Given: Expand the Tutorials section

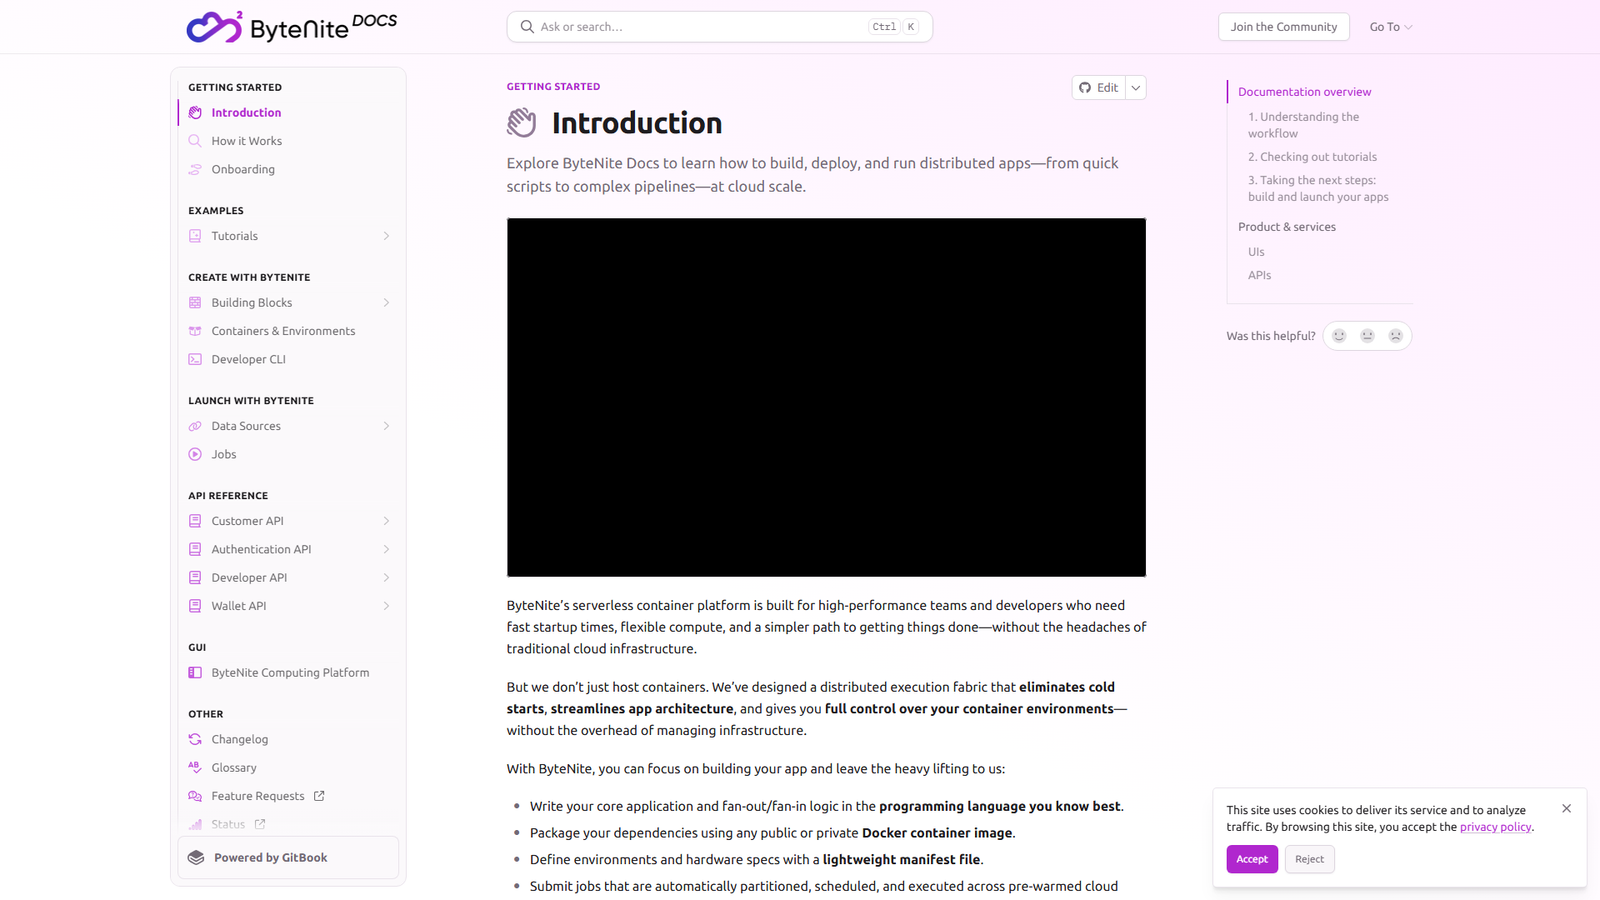Looking at the screenshot, I should [x=386, y=235].
